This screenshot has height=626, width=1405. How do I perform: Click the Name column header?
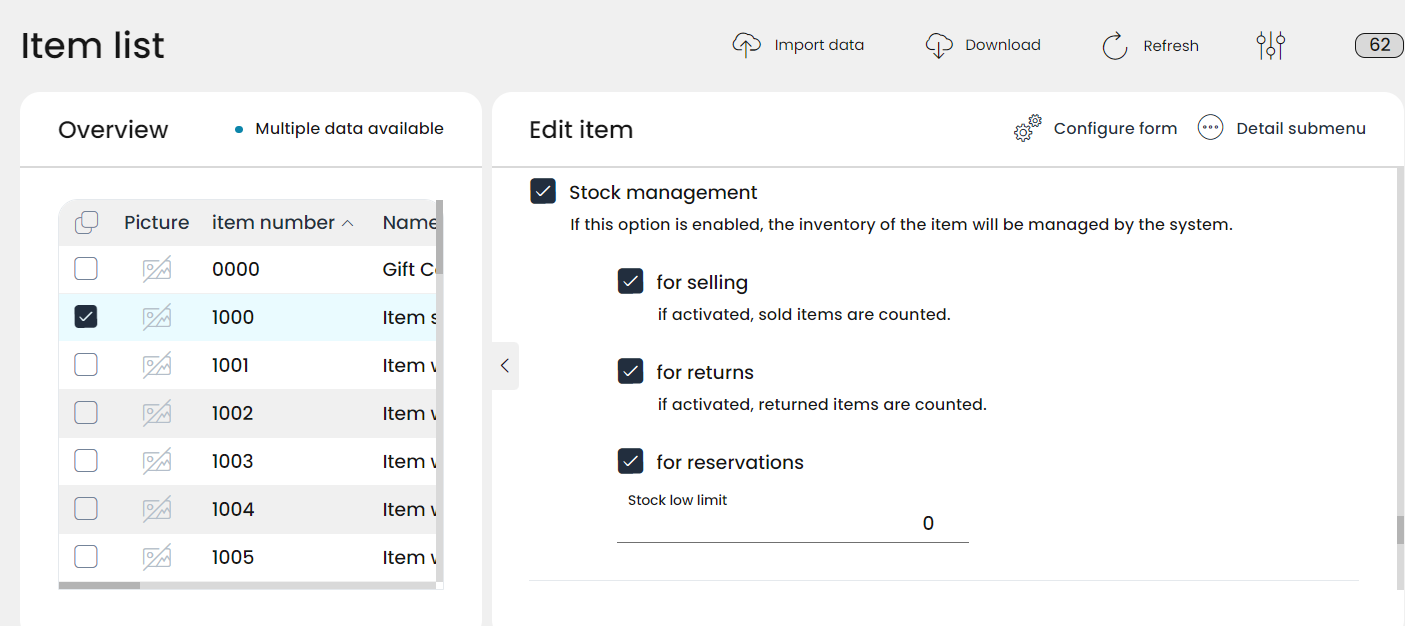[409, 223]
